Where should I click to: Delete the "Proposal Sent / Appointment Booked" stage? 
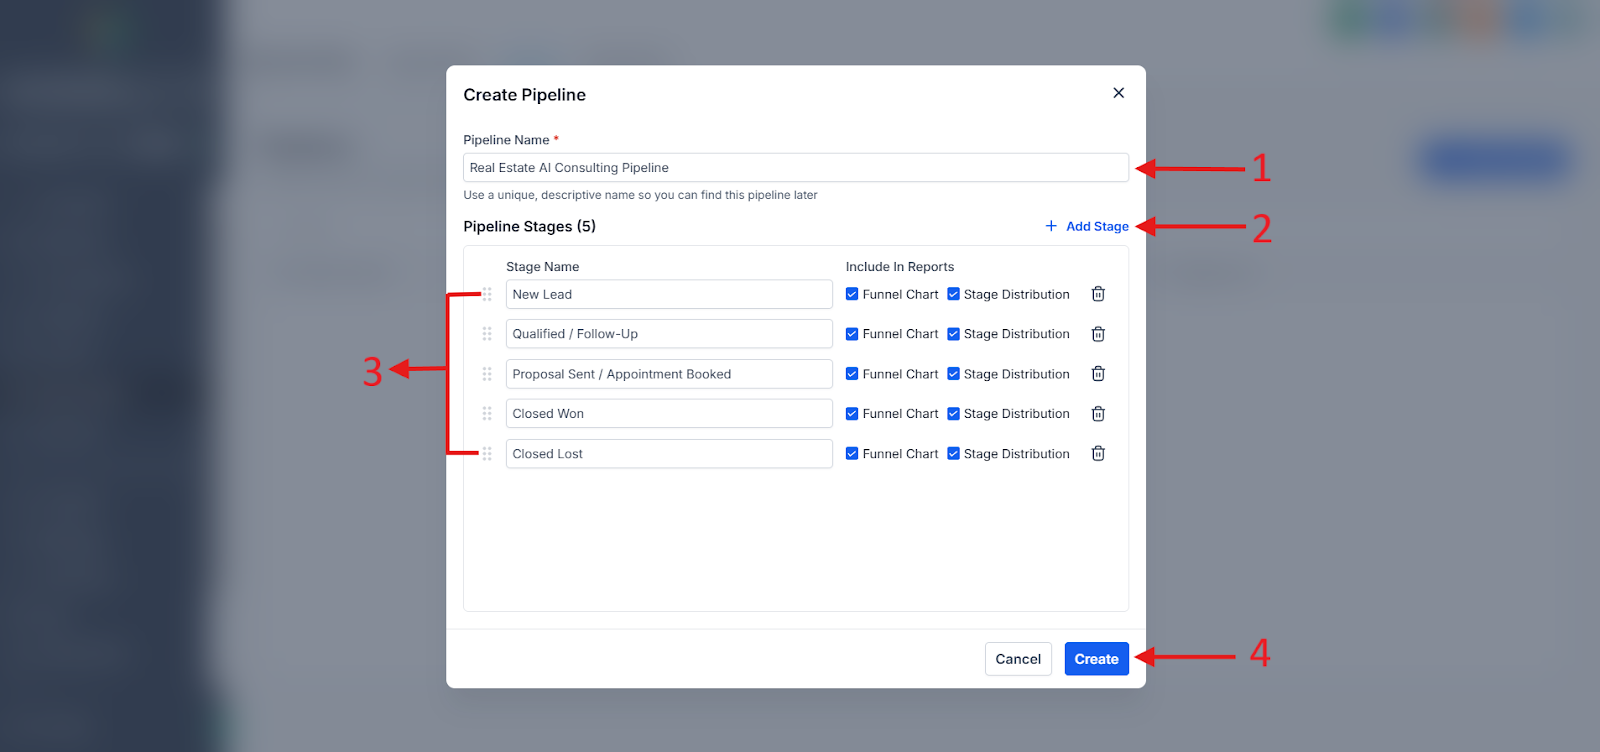point(1097,373)
